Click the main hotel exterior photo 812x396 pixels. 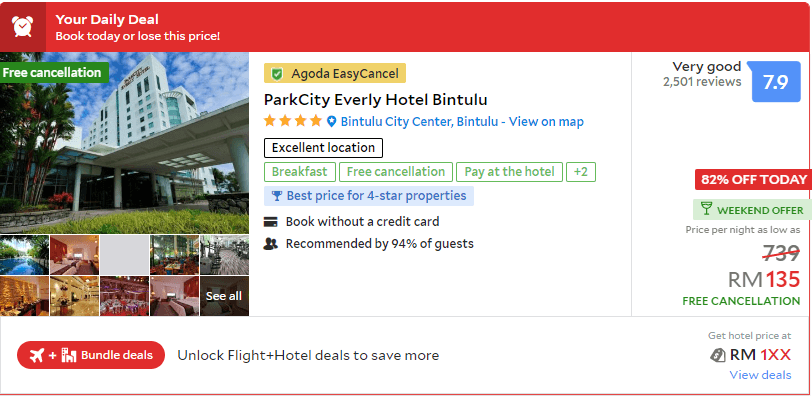click(x=124, y=143)
